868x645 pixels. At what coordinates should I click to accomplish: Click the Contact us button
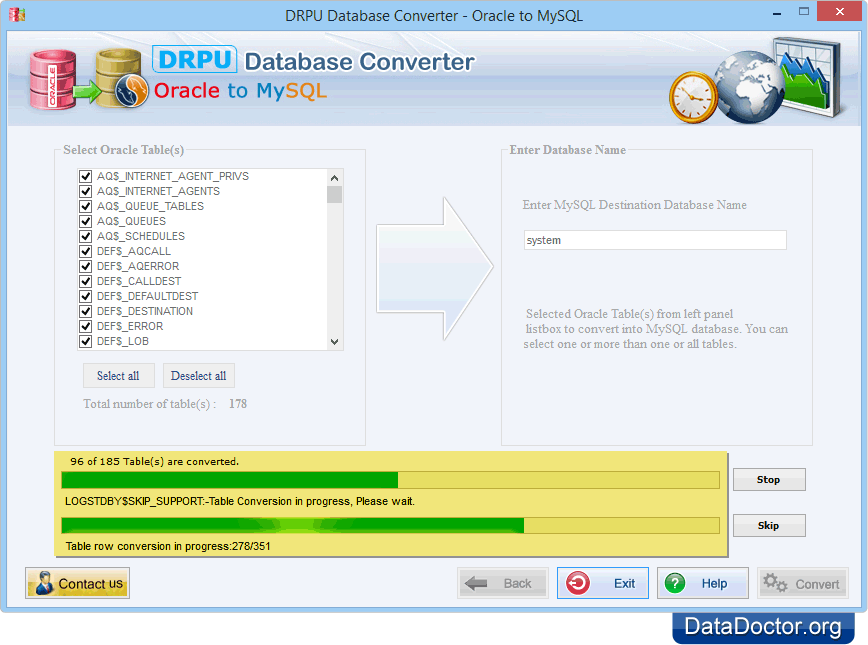pyautogui.click(x=78, y=583)
